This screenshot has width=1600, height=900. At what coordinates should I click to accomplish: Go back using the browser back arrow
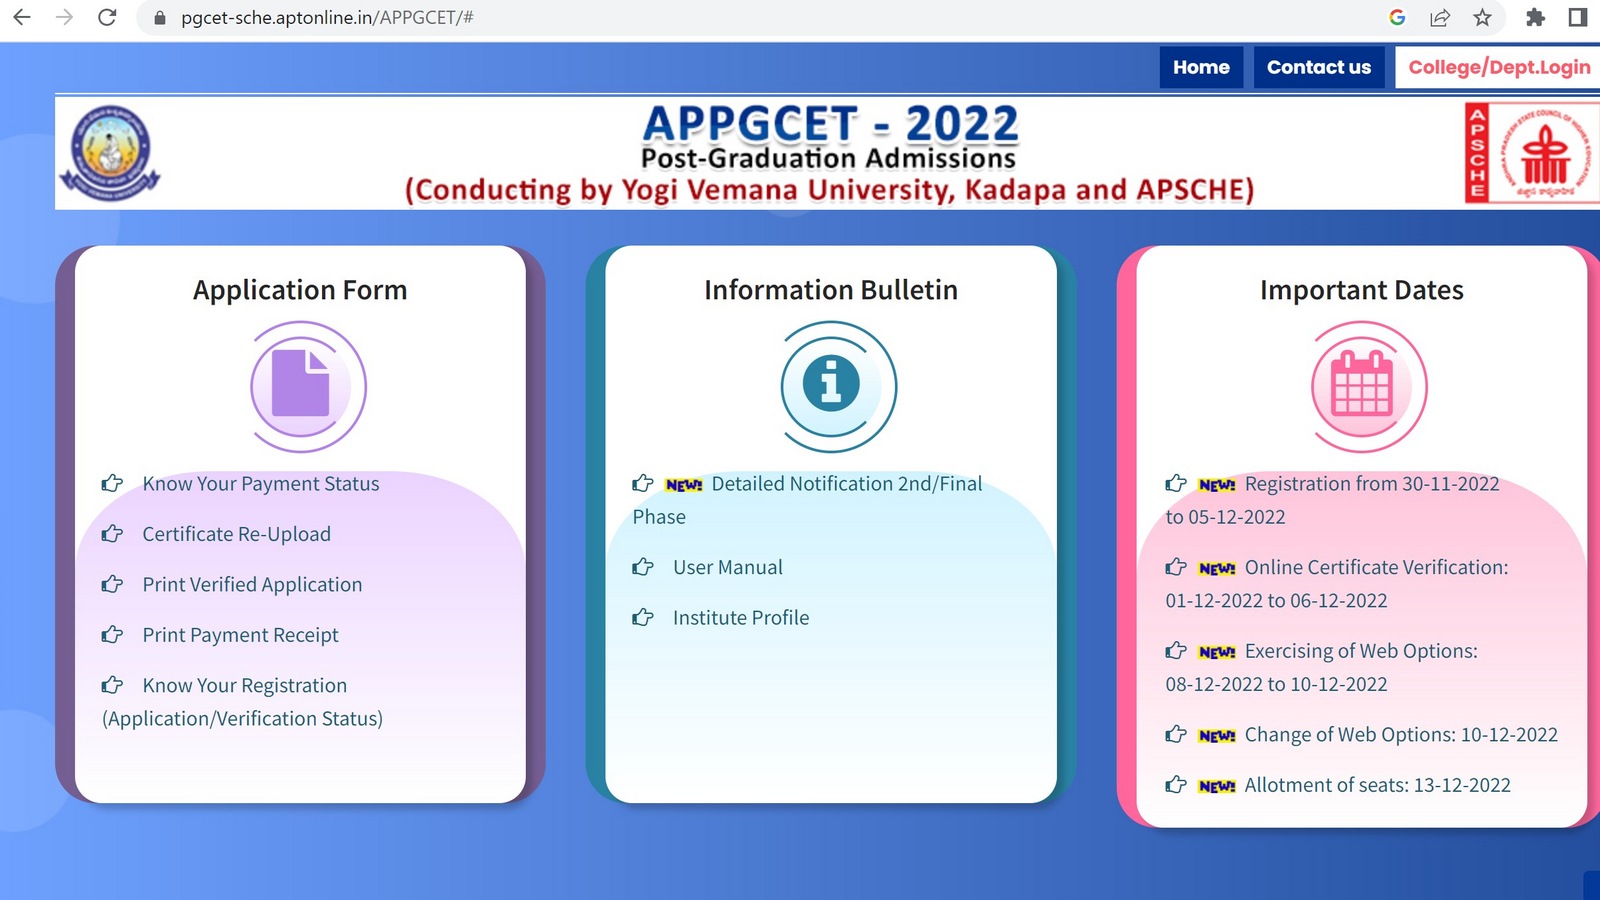click(x=21, y=17)
